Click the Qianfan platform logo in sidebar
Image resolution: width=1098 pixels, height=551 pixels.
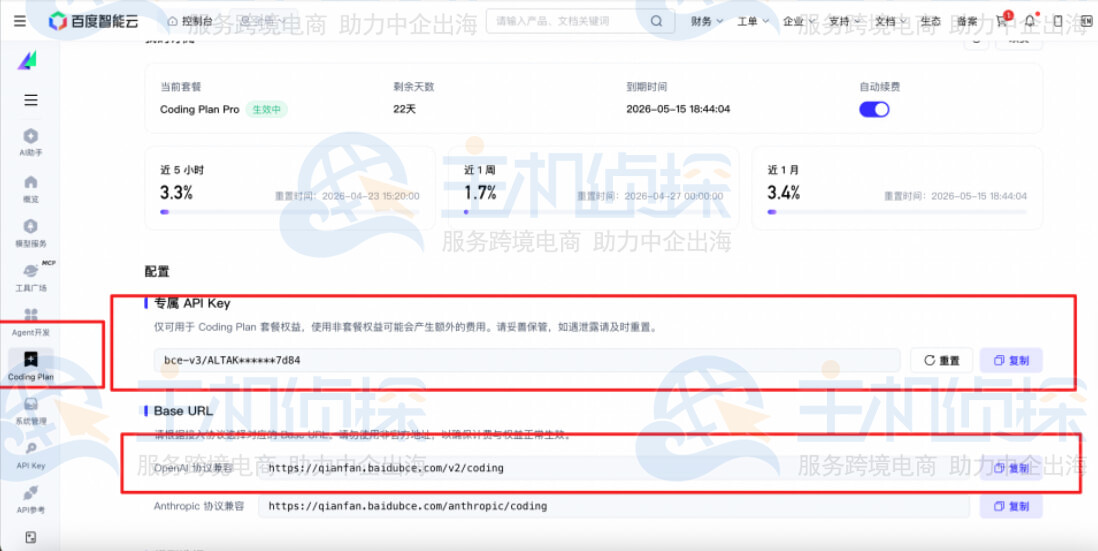coord(27,60)
